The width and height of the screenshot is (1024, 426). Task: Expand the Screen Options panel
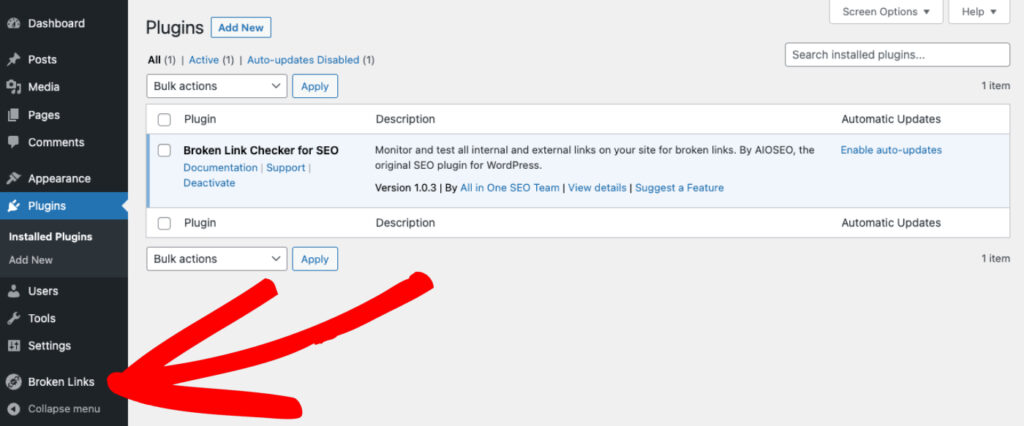(x=886, y=12)
